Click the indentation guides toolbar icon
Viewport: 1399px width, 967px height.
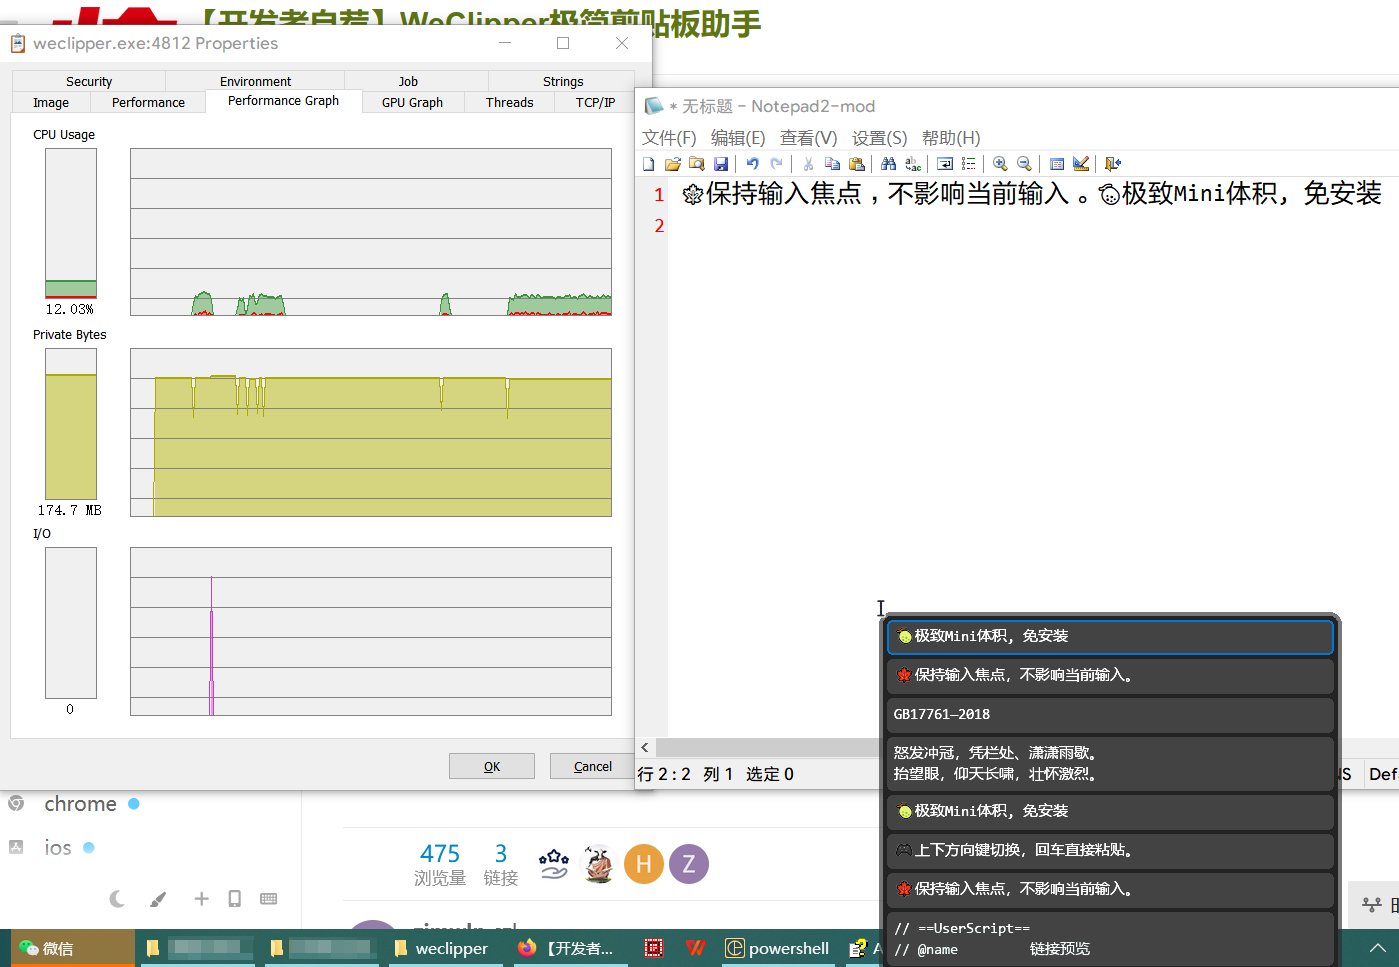click(x=968, y=164)
